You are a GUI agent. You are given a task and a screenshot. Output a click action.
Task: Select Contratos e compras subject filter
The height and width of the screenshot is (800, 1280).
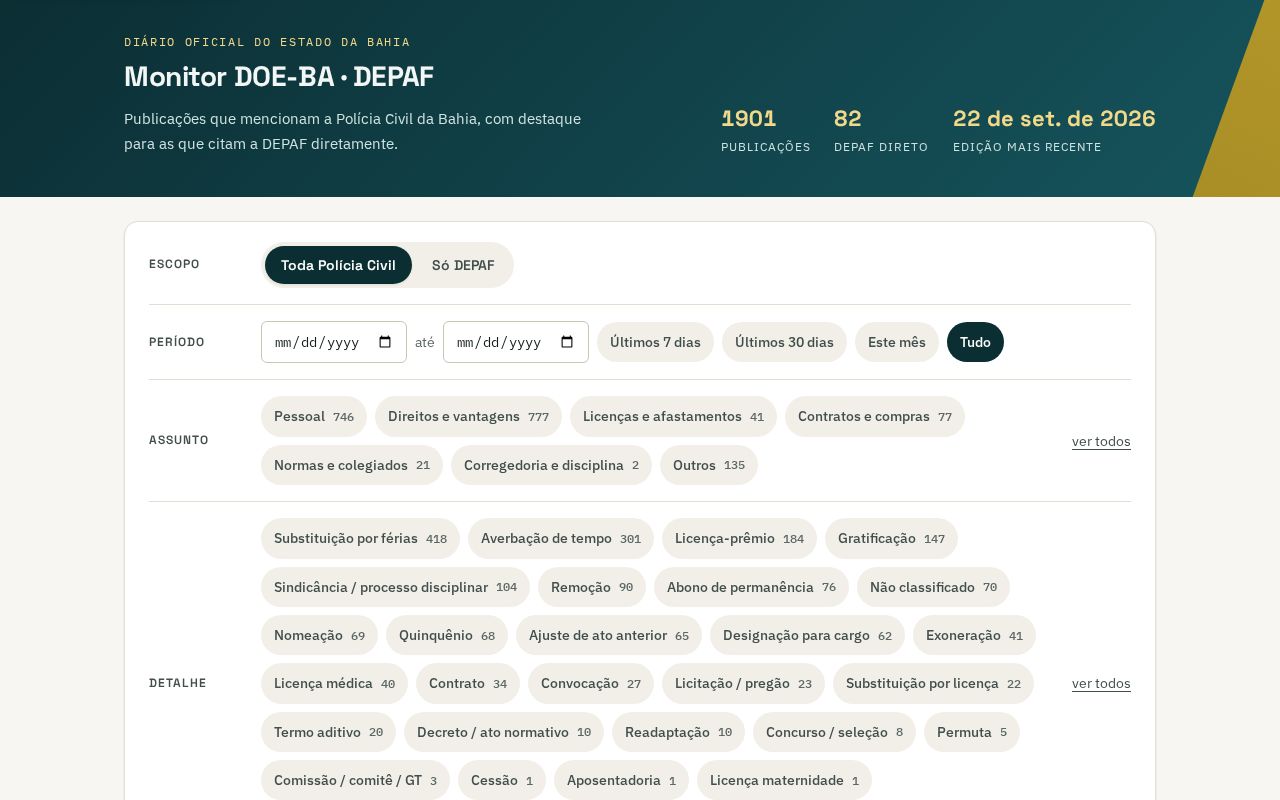point(875,416)
